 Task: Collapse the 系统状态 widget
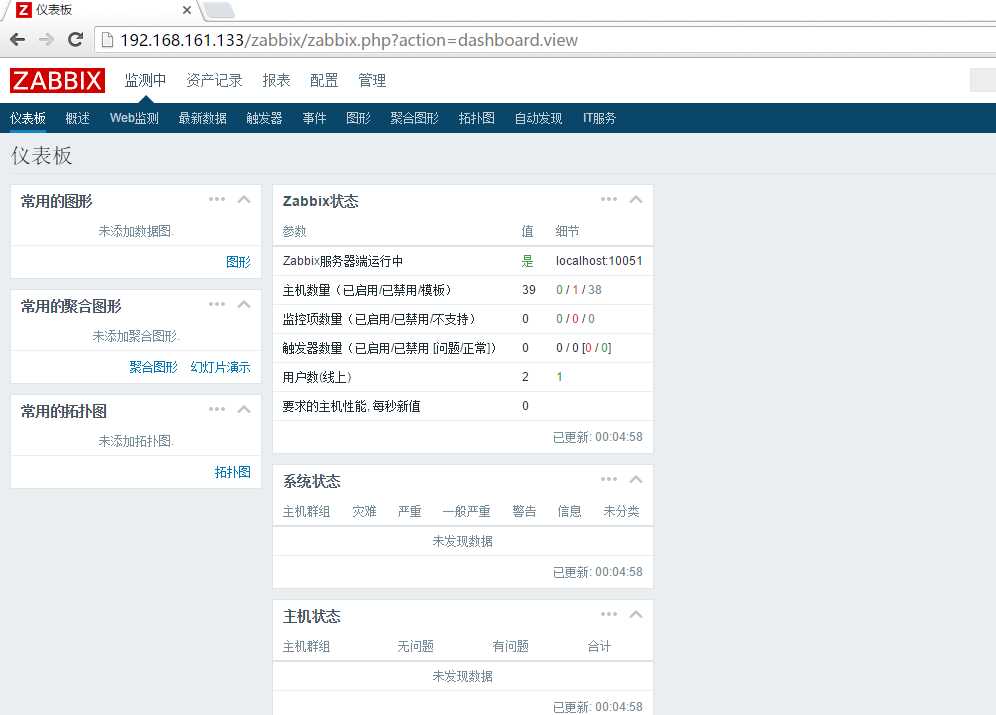tap(636, 479)
